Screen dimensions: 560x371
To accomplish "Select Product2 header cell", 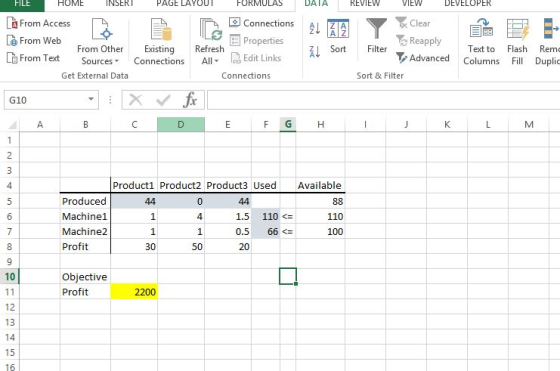I will pos(181,185).
